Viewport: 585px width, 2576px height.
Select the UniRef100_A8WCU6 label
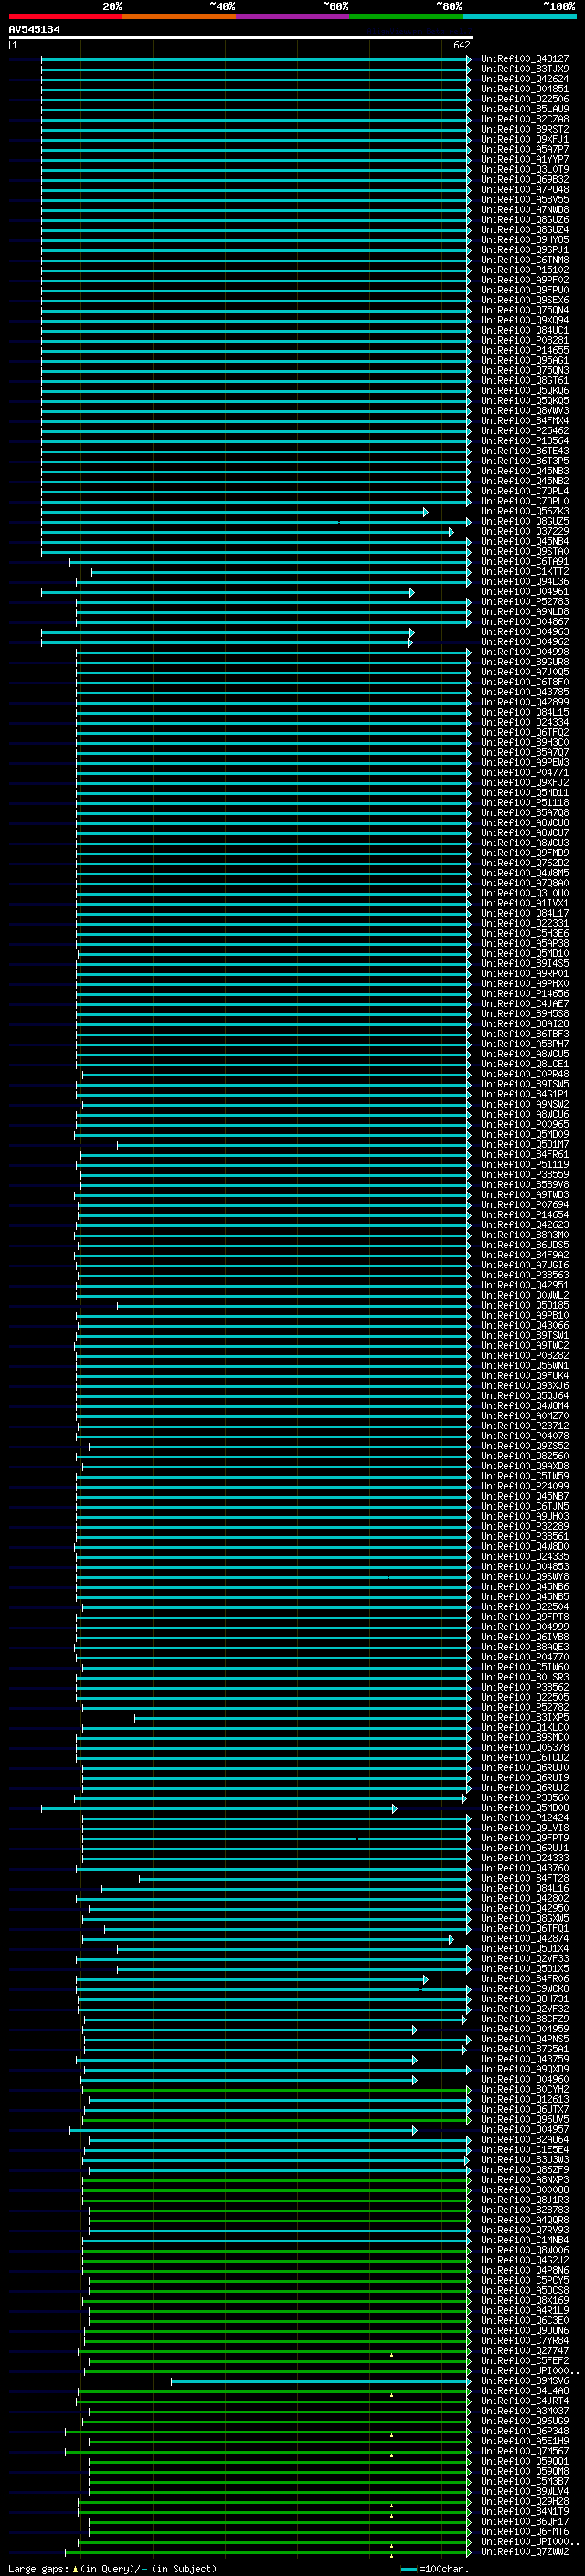tap(525, 1114)
